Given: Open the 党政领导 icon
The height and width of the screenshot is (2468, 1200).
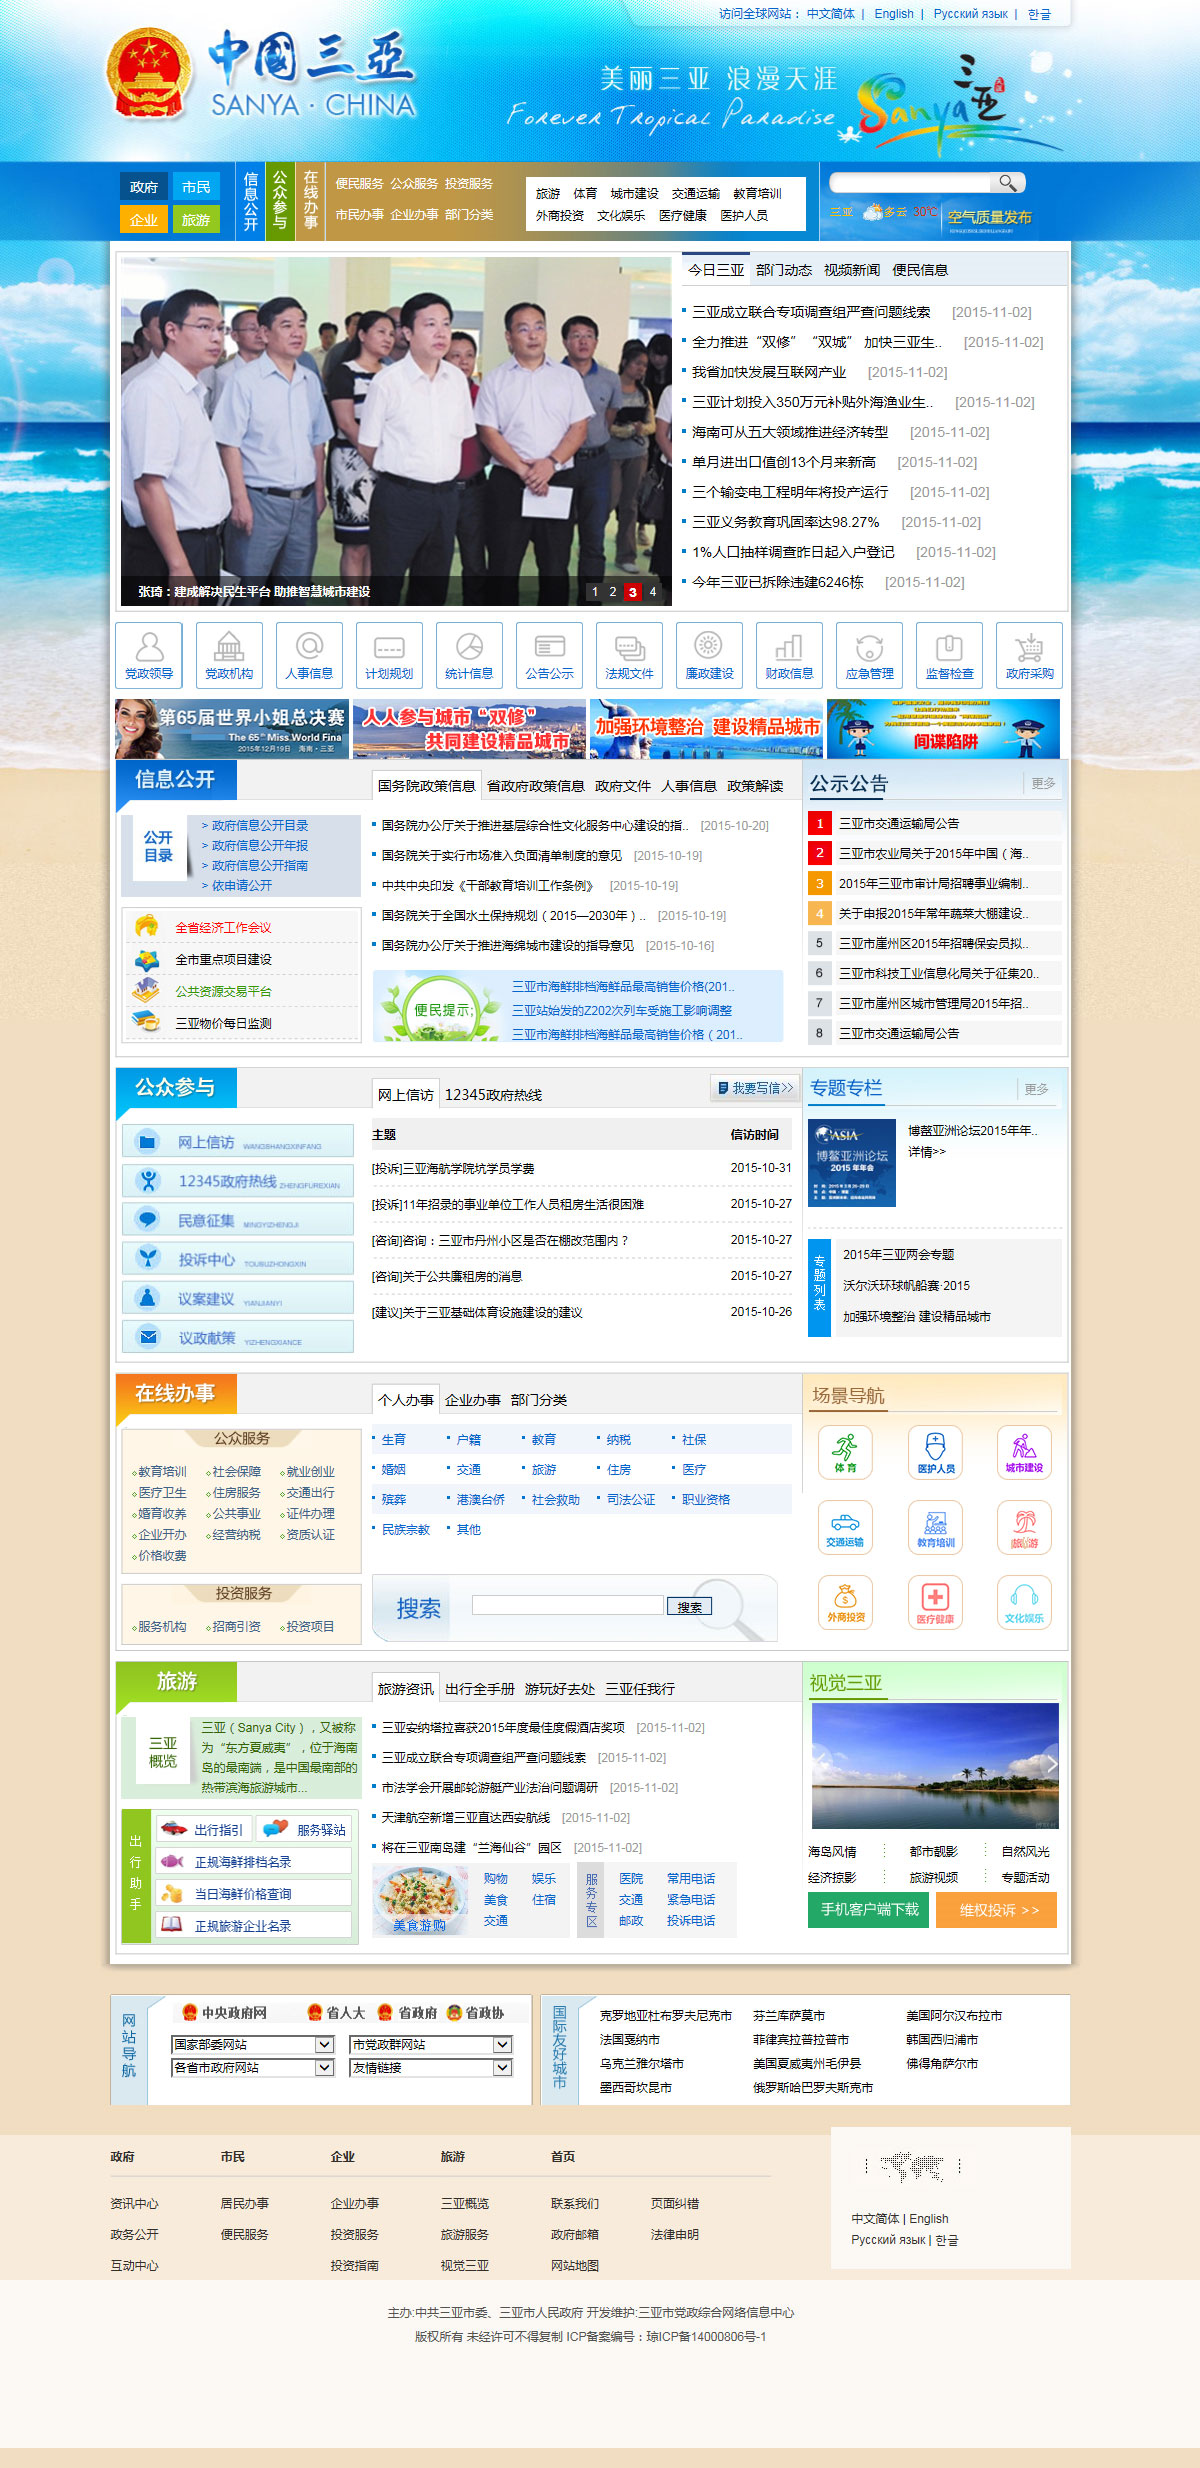Looking at the screenshot, I should tap(149, 655).
